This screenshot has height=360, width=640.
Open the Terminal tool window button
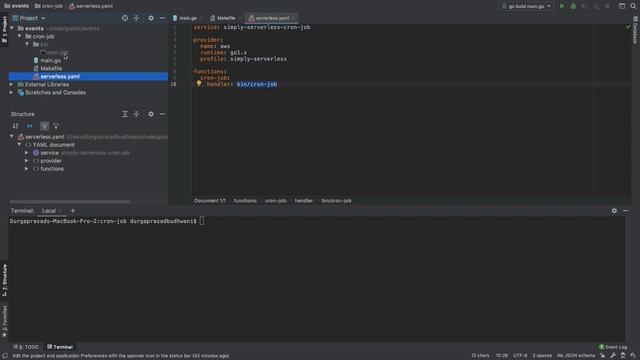(60, 347)
